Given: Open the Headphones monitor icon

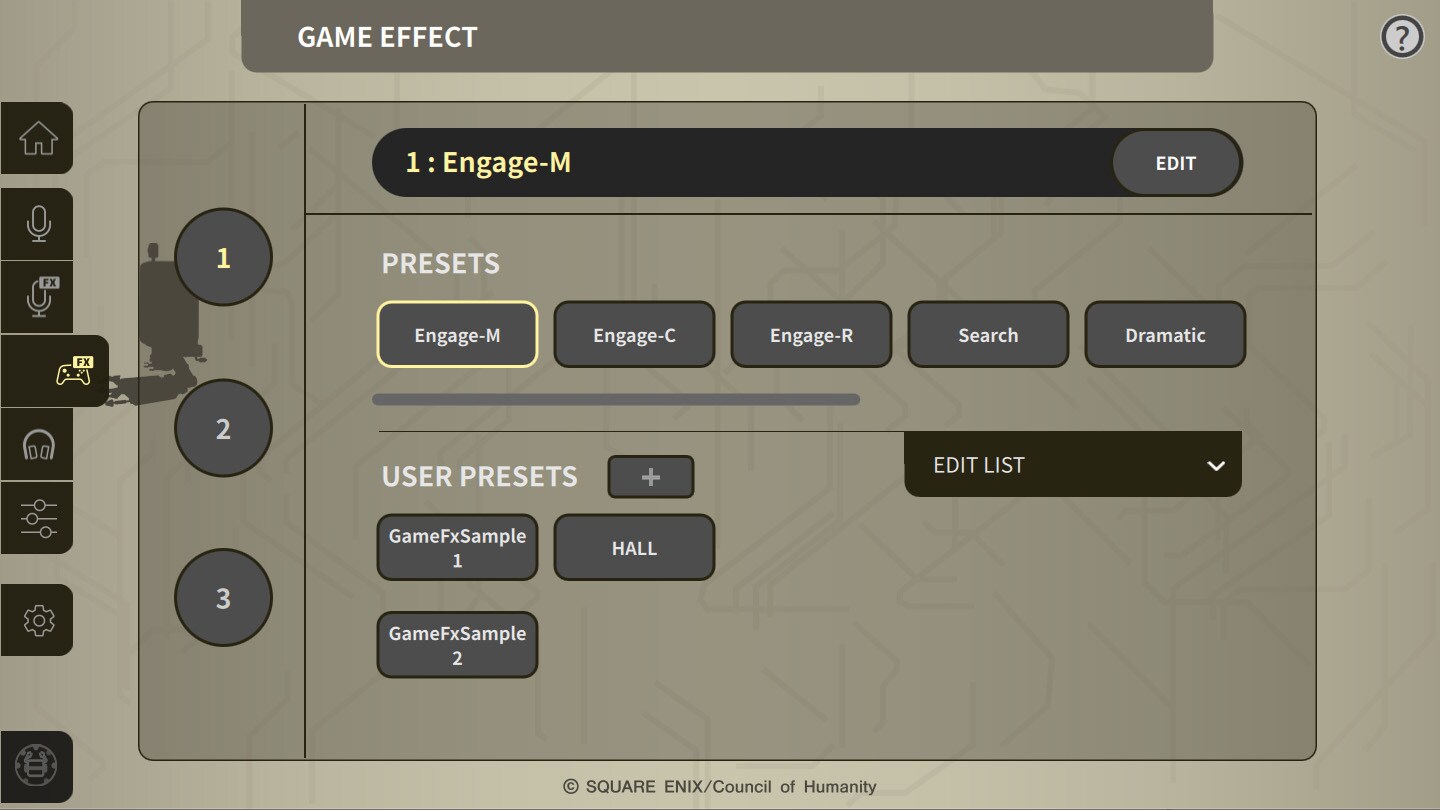Looking at the screenshot, I should (37, 444).
